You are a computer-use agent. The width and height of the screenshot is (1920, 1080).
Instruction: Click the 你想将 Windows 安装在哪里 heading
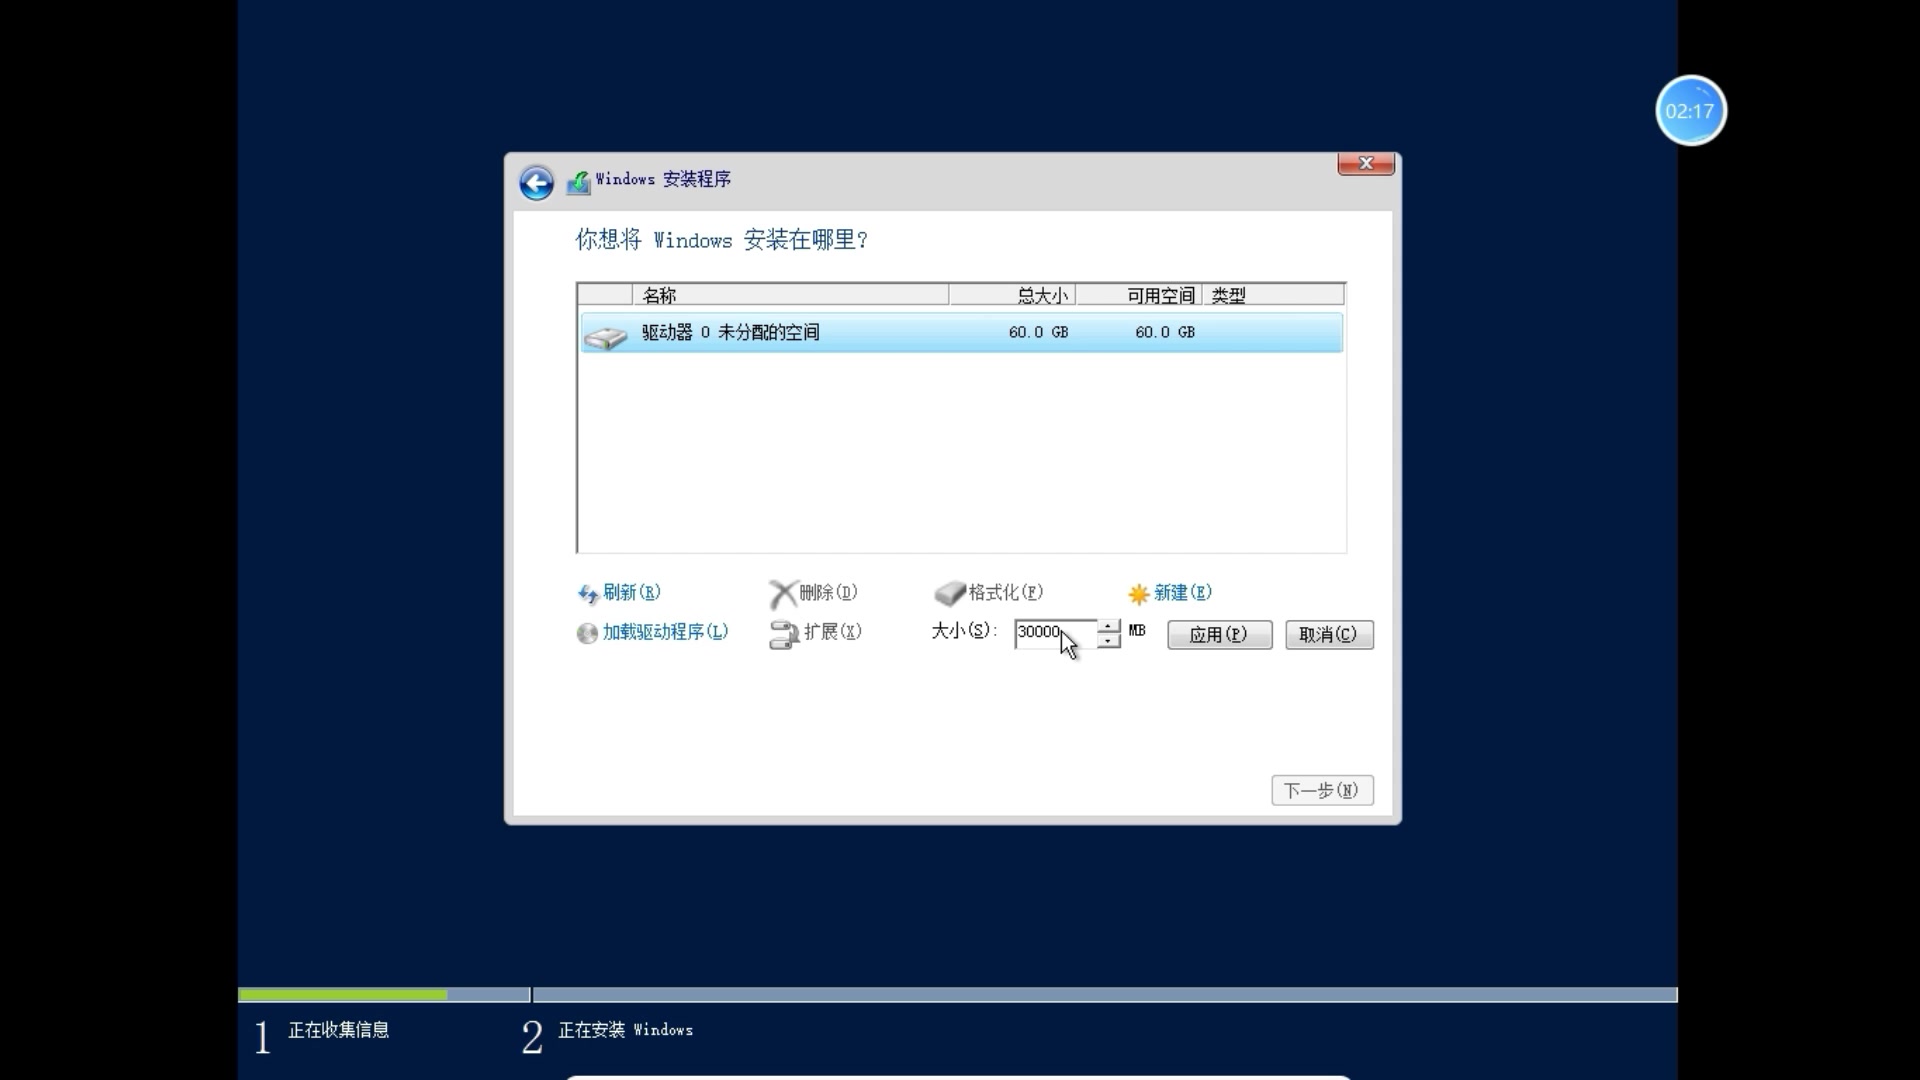coord(722,240)
